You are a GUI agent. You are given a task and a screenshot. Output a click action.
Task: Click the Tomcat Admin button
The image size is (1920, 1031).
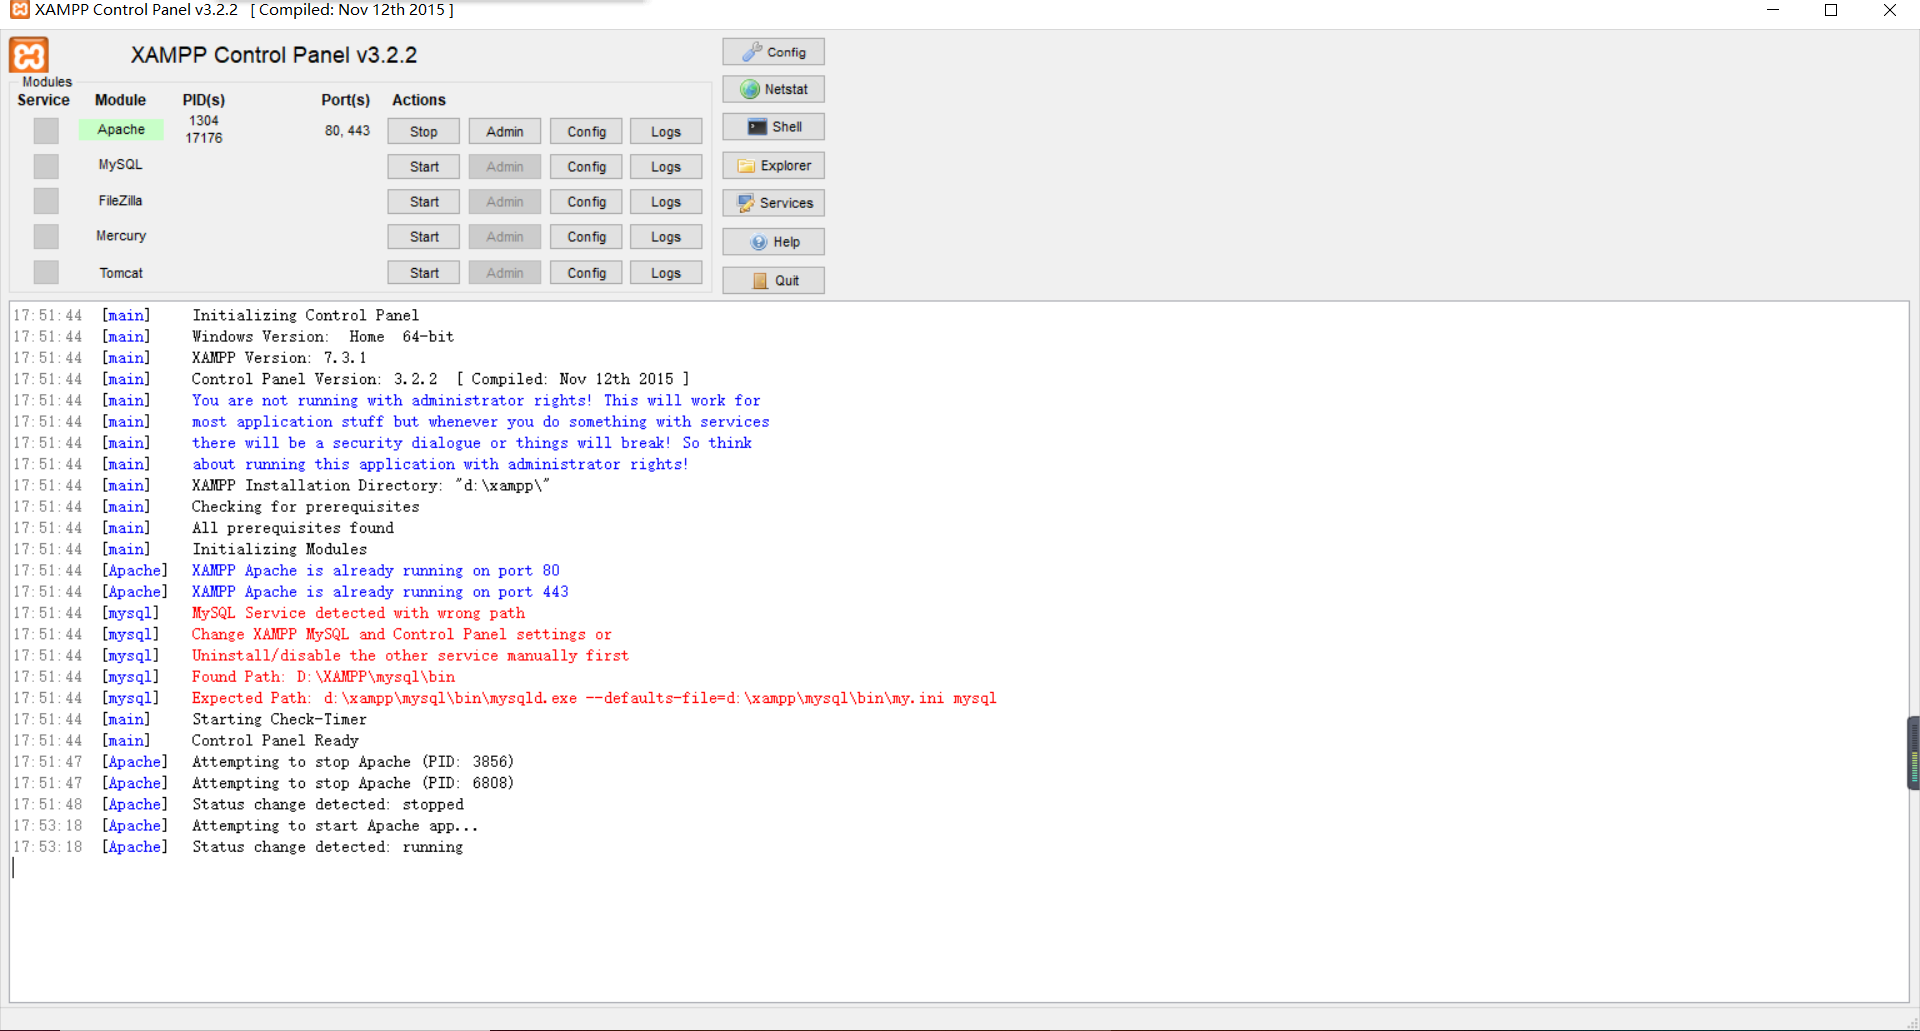505,273
